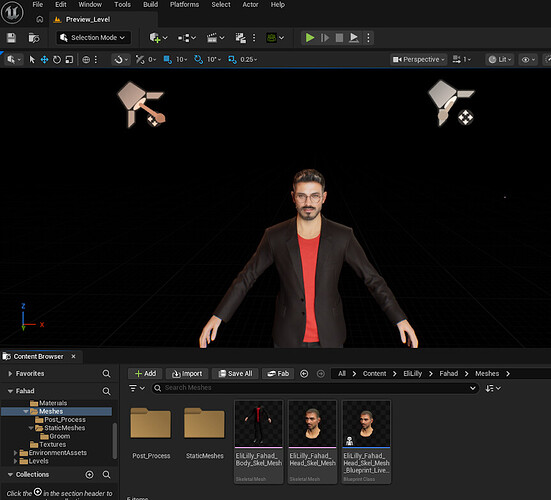Toggle rotation snapping
The height and width of the screenshot is (500, 551).
(x=199, y=60)
